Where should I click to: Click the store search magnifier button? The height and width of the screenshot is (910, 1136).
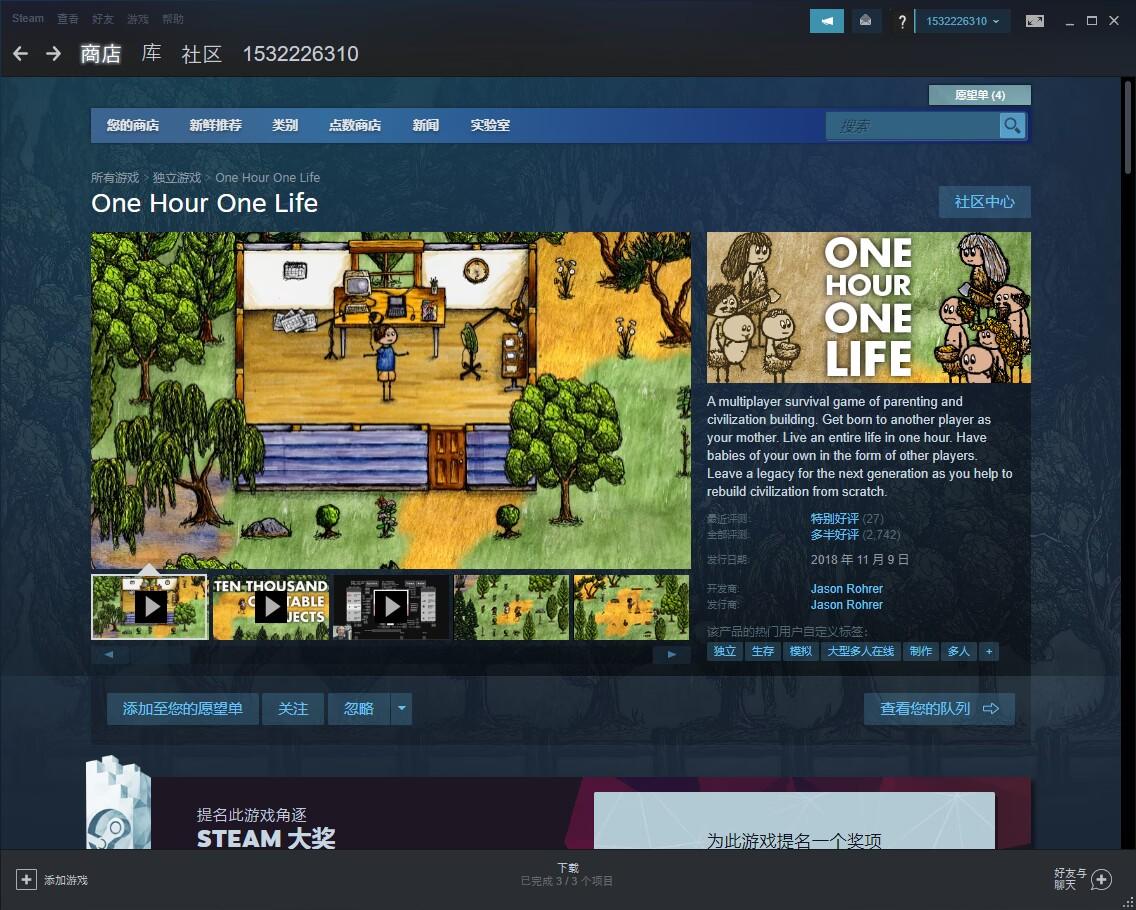[1012, 126]
